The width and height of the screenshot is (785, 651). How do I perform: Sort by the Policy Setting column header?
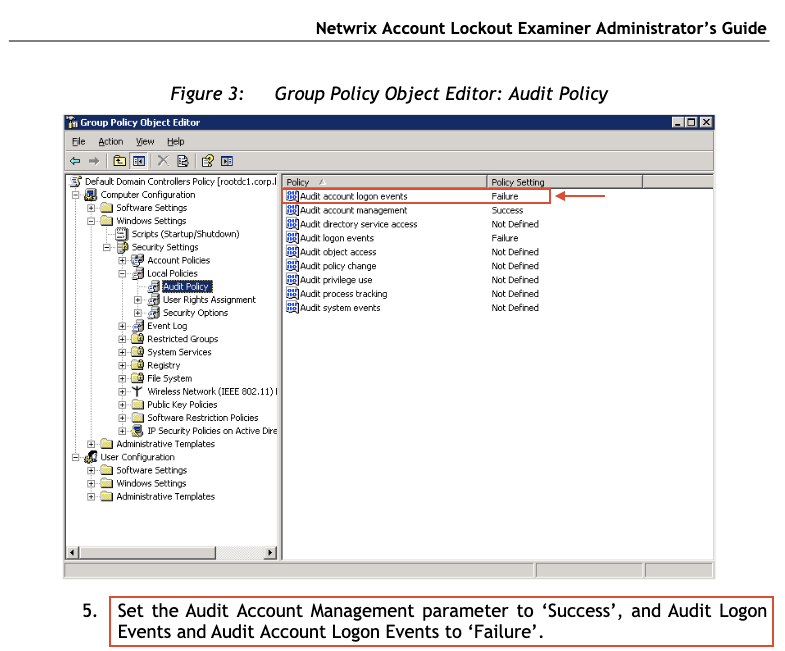565,182
